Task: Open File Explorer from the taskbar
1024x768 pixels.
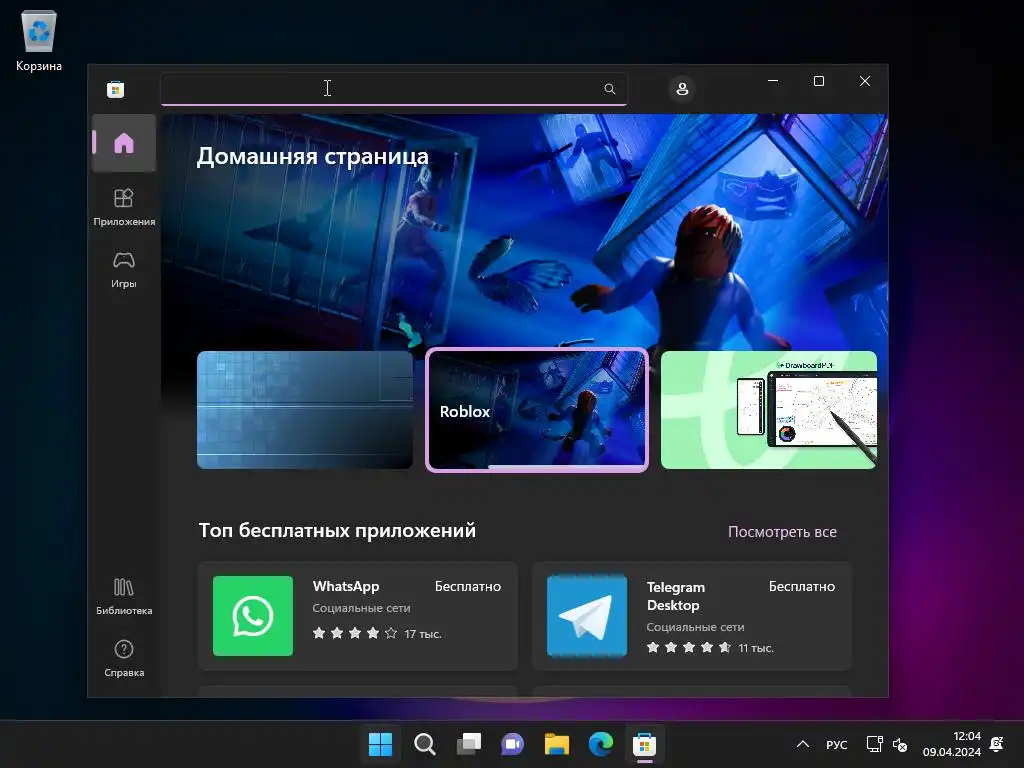Action: click(x=556, y=744)
